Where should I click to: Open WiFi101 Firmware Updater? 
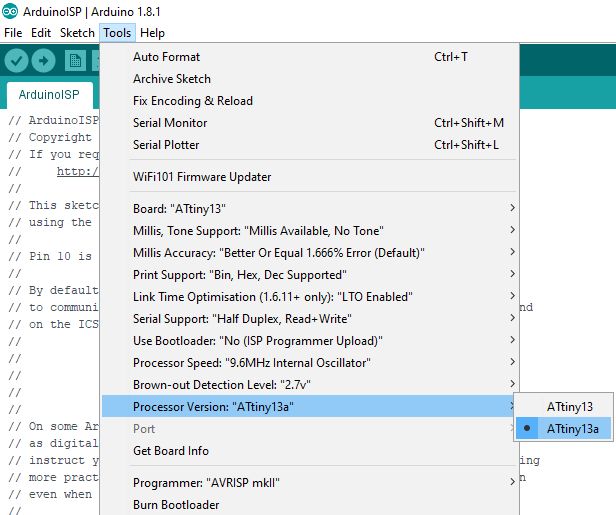[310, 177]
